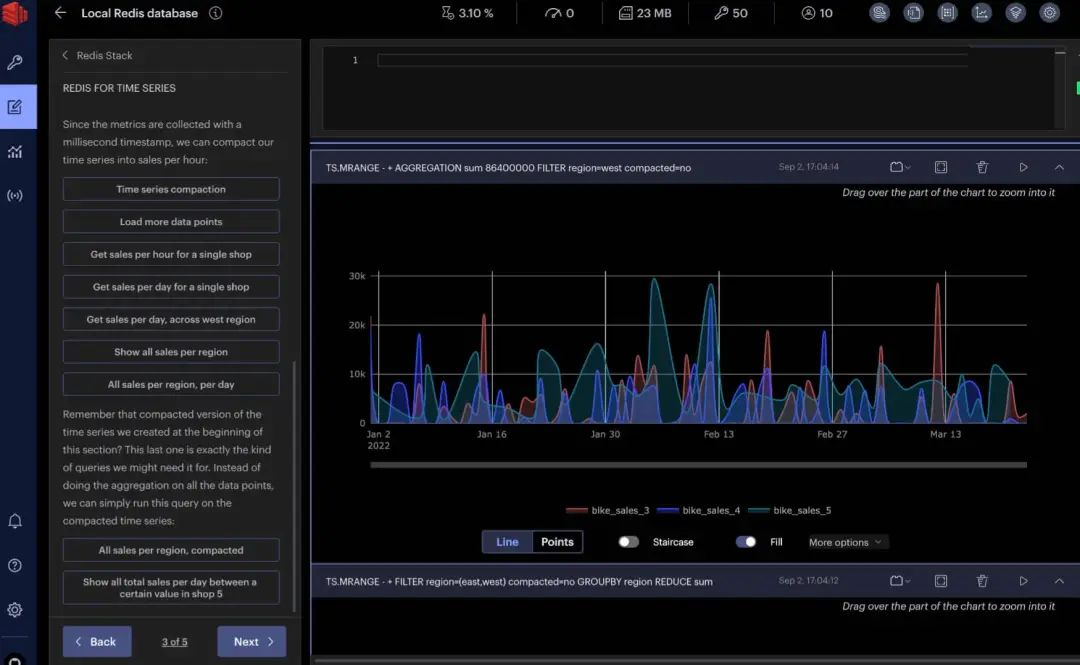
Task: Open the Workbench icon in sidebar
Action: coord(14,107)
